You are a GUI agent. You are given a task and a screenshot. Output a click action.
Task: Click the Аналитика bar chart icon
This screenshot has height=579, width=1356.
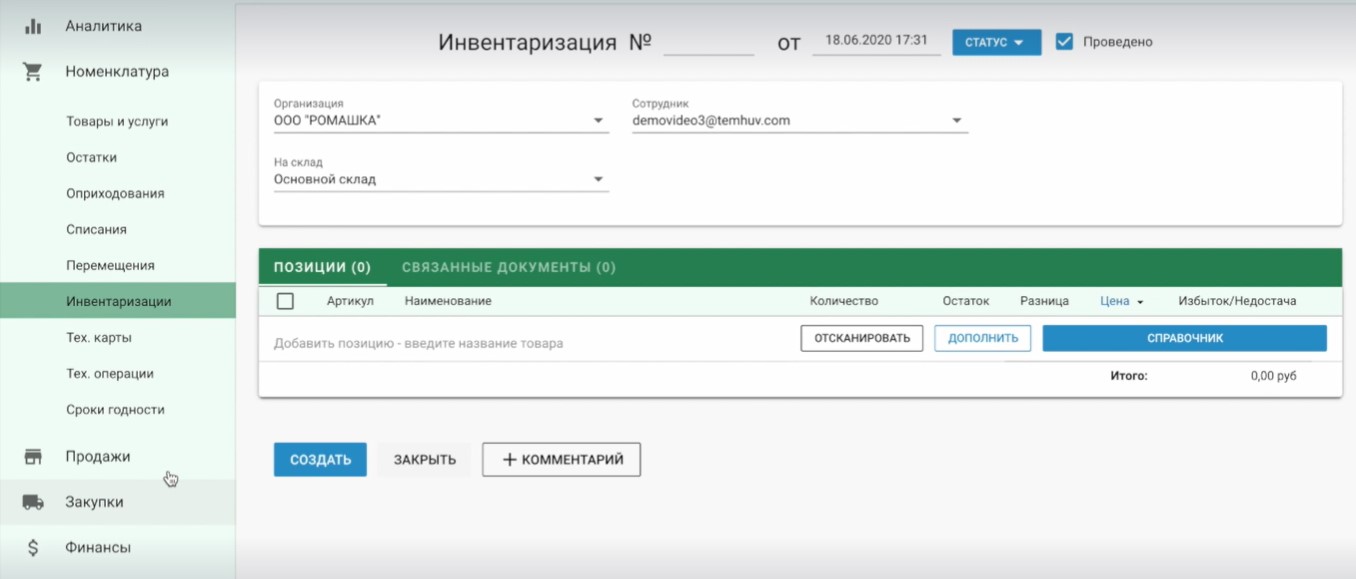(x=33, y=26)
